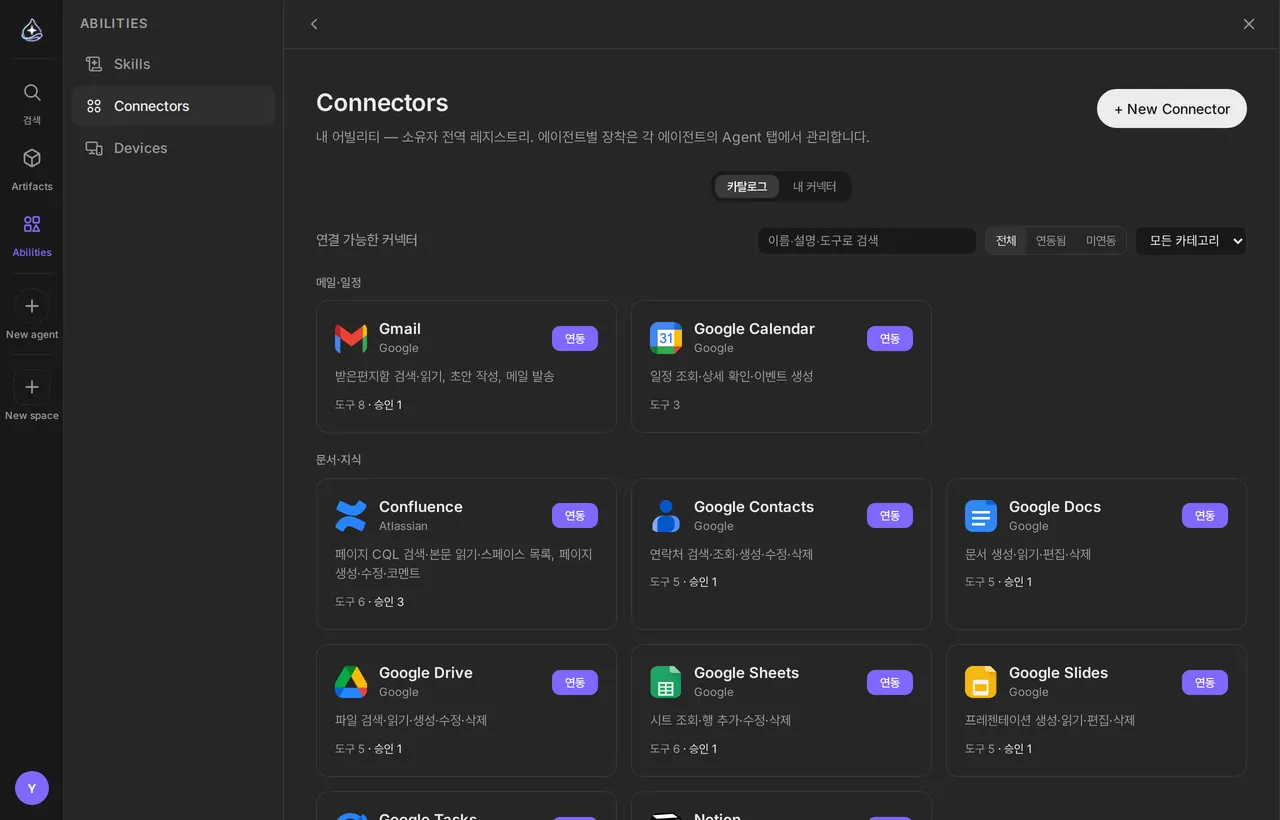This screenshot has width=1280, height=820.
Task: Click the New agent plus icon
Action: pyautogui.click(x=32, y=306)
